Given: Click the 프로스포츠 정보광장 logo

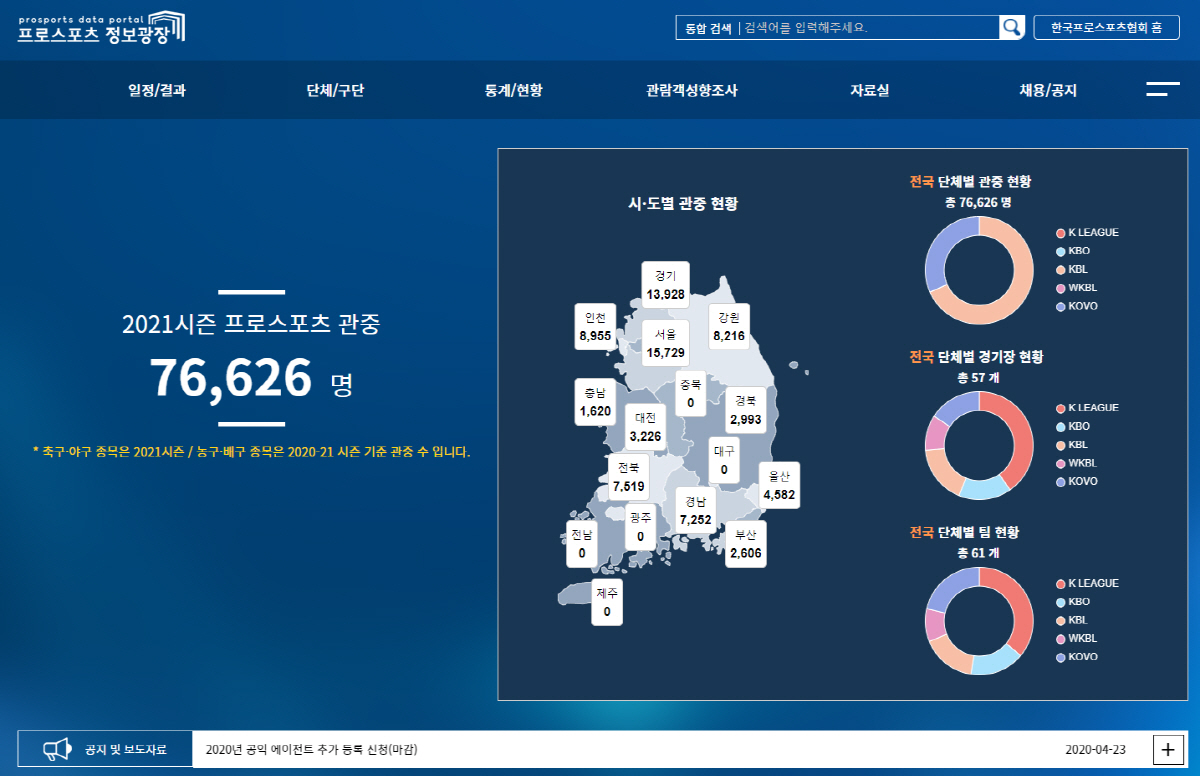Looking at the screenshot, I should 101,26.
